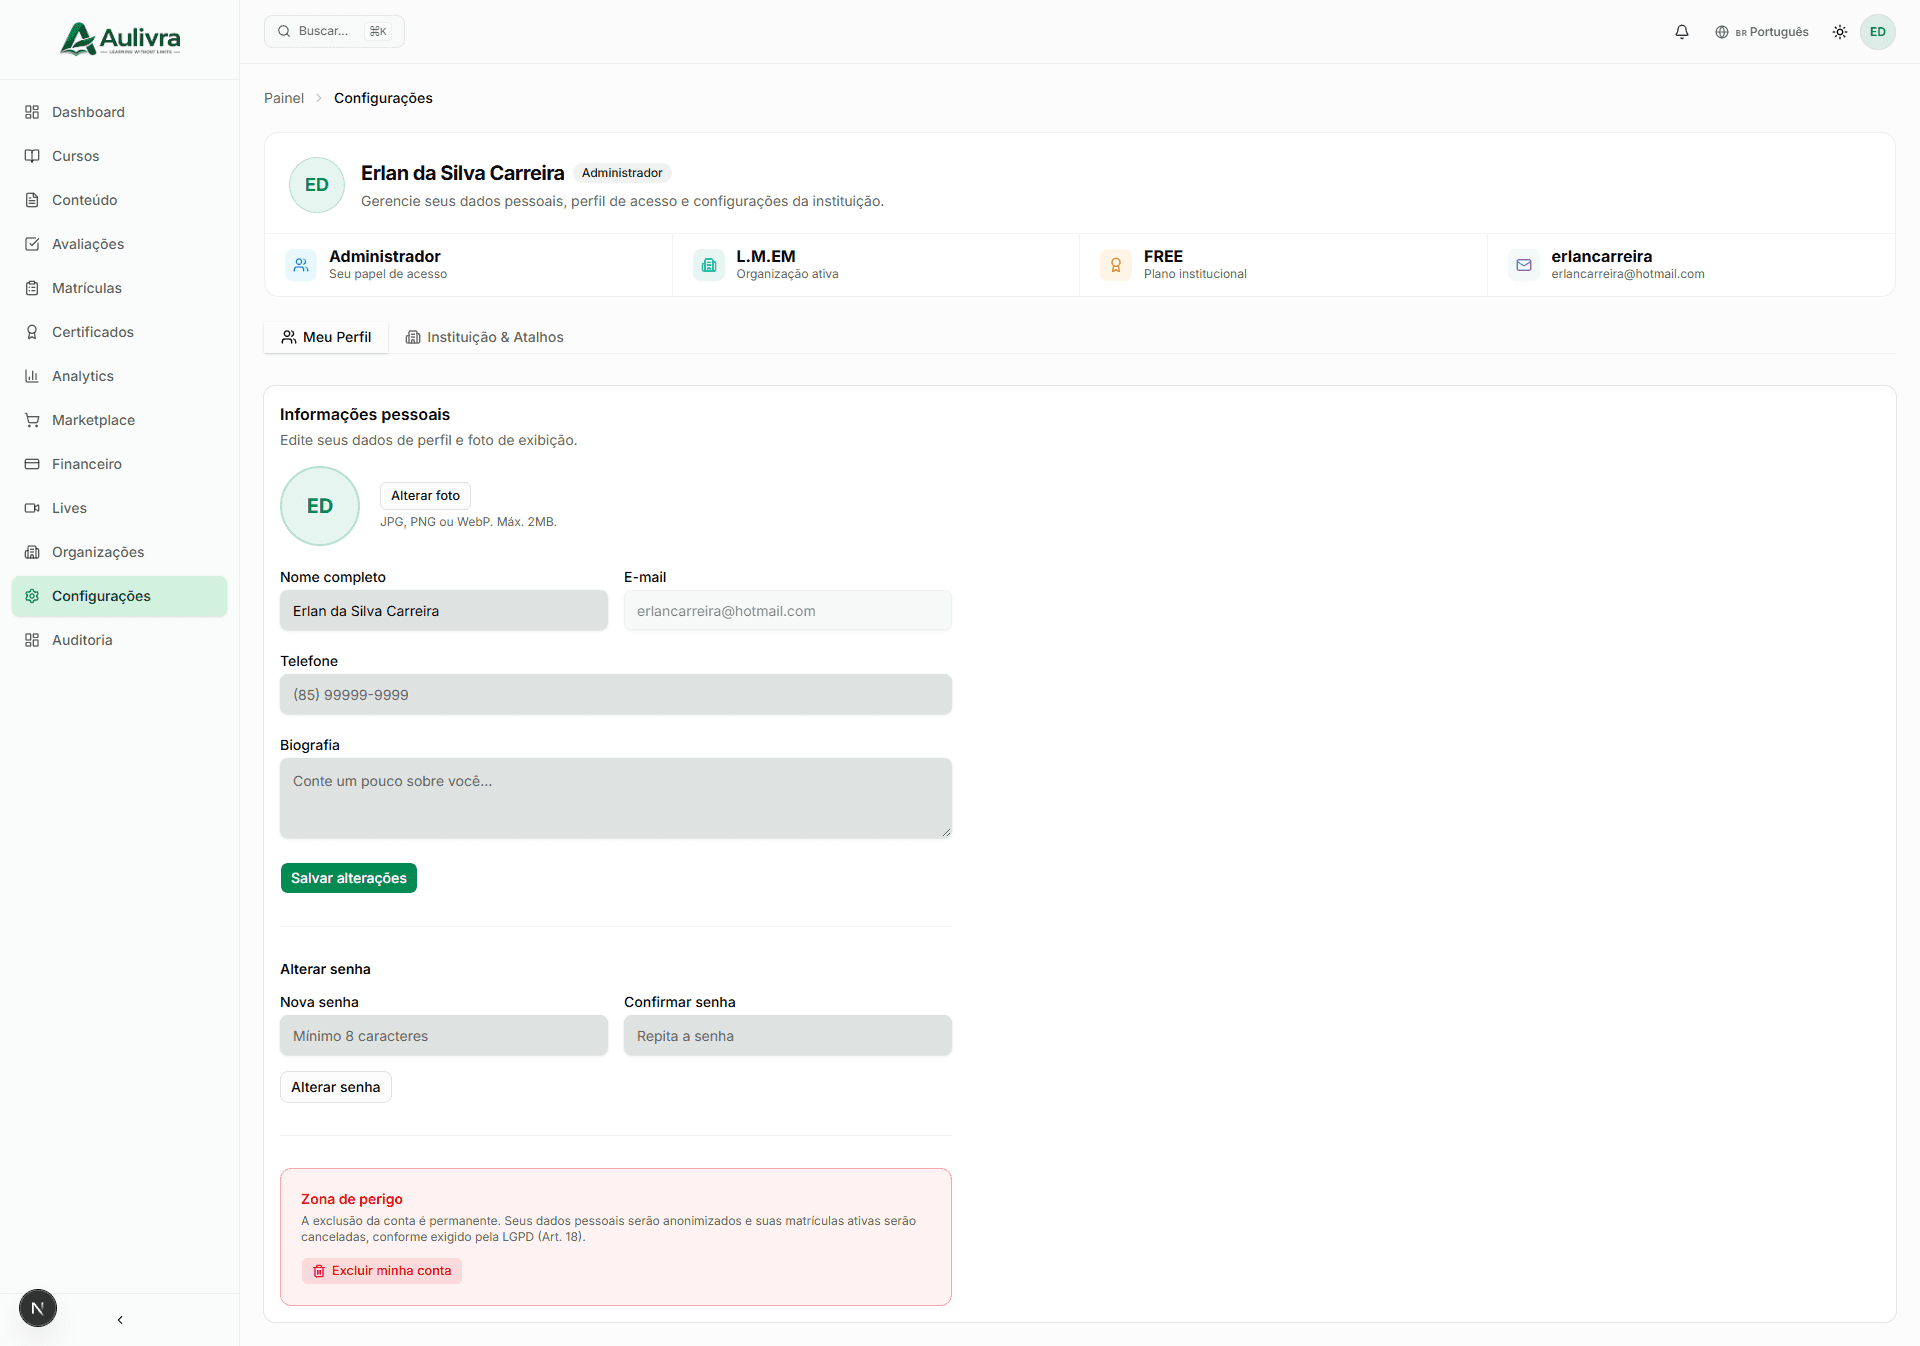Click the Confirmar senha field
The width and height of the screenshot is (1920, 1346).
(x=788, y=1036)
